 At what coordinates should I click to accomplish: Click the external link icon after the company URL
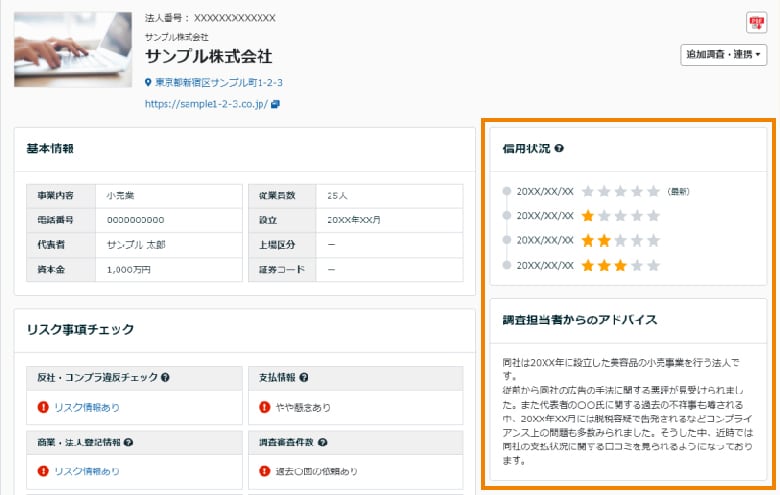point(275,103)
